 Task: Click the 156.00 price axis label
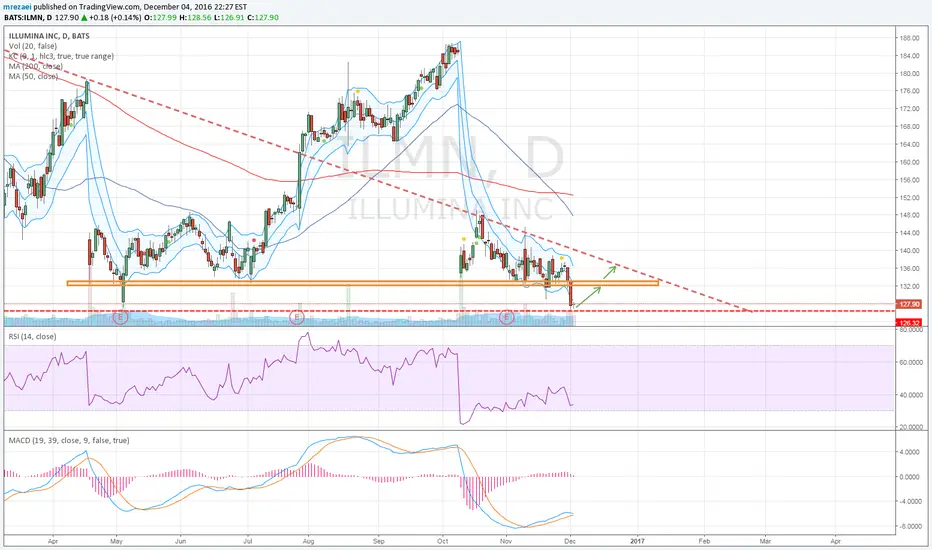[909, 180]
